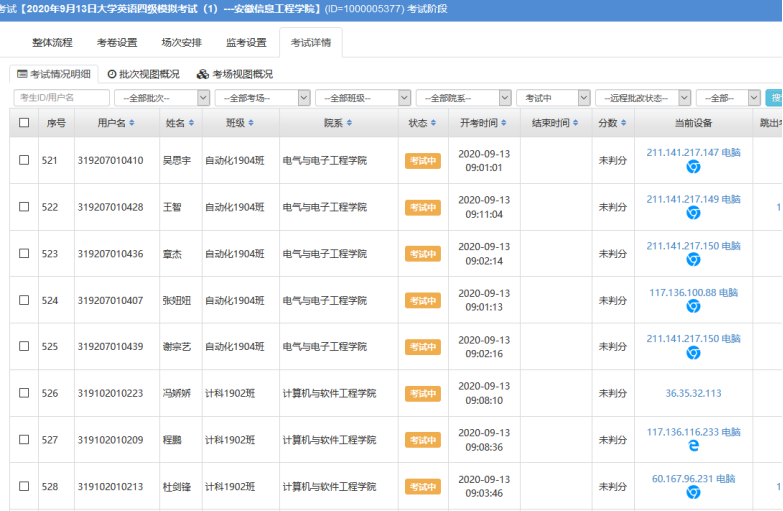The width and height of the screenshot is (783, 511).
Task: Click Chrome browser icon in row 521
Action: (693, 167)
